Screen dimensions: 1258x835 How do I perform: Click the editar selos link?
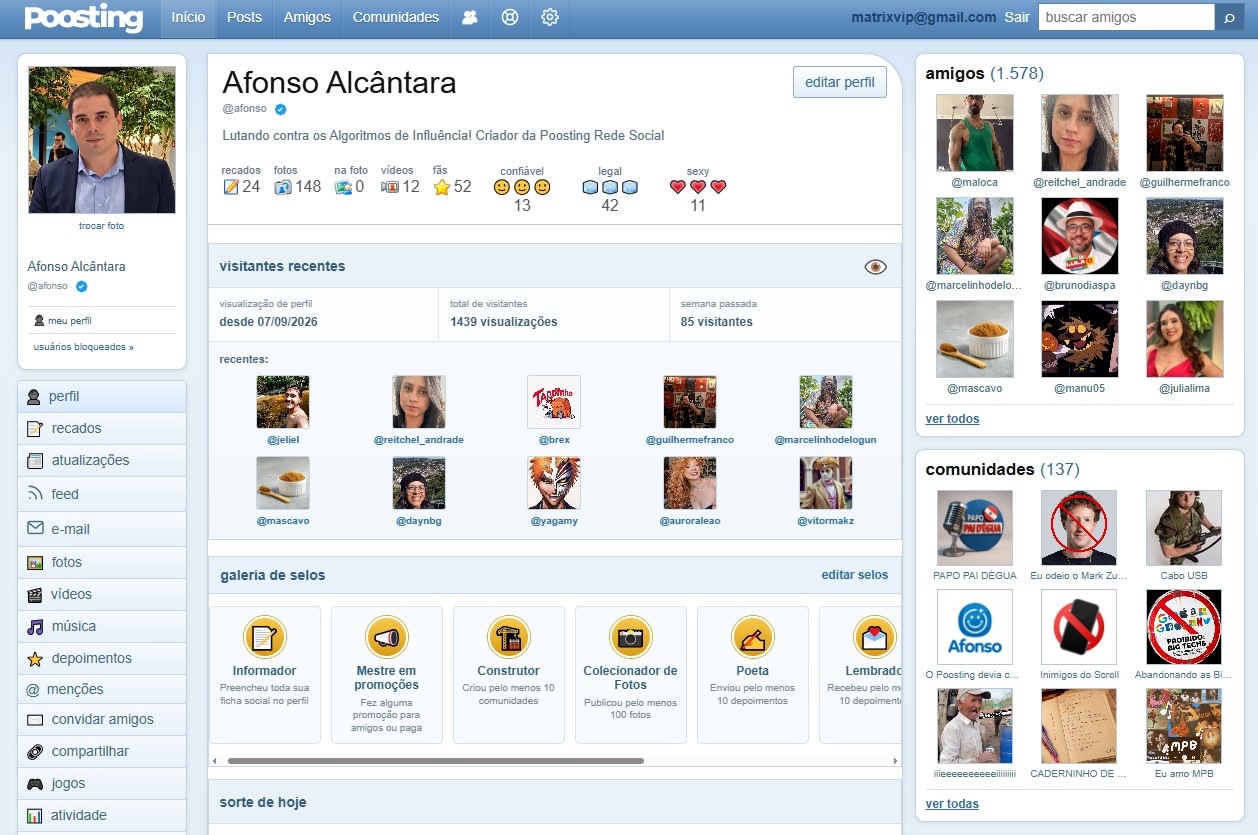(x=855, y=575)
